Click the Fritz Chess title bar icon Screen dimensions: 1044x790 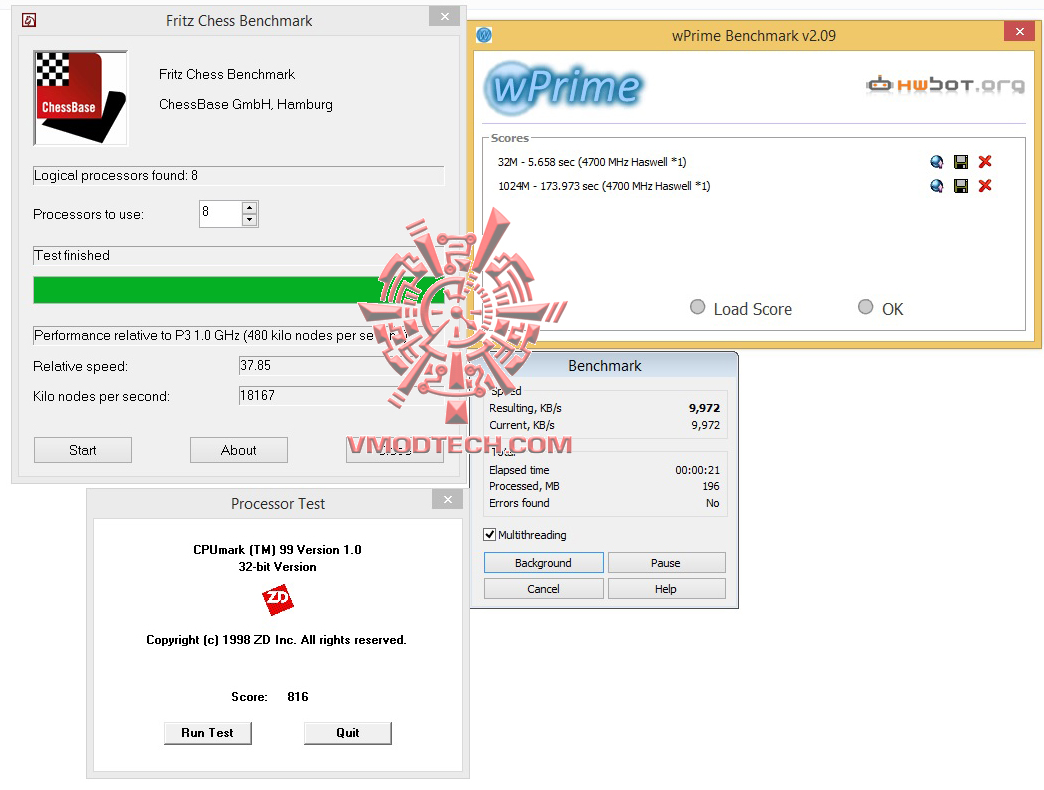(29, 20)
